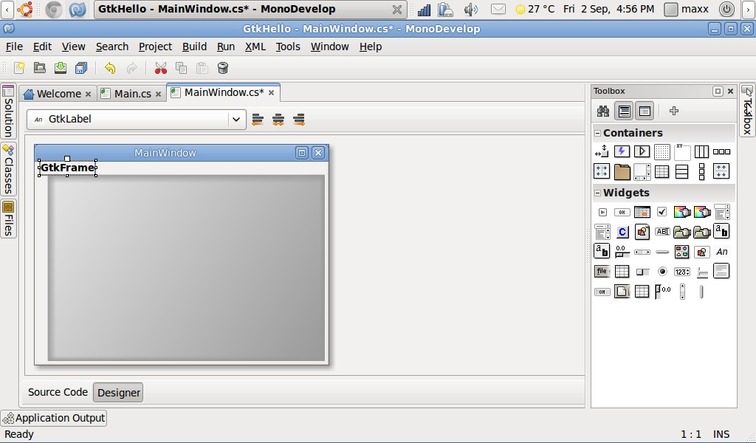Select the RadioButton widget icon
This screenshot has height=443, width=756.
coord(662,272)
